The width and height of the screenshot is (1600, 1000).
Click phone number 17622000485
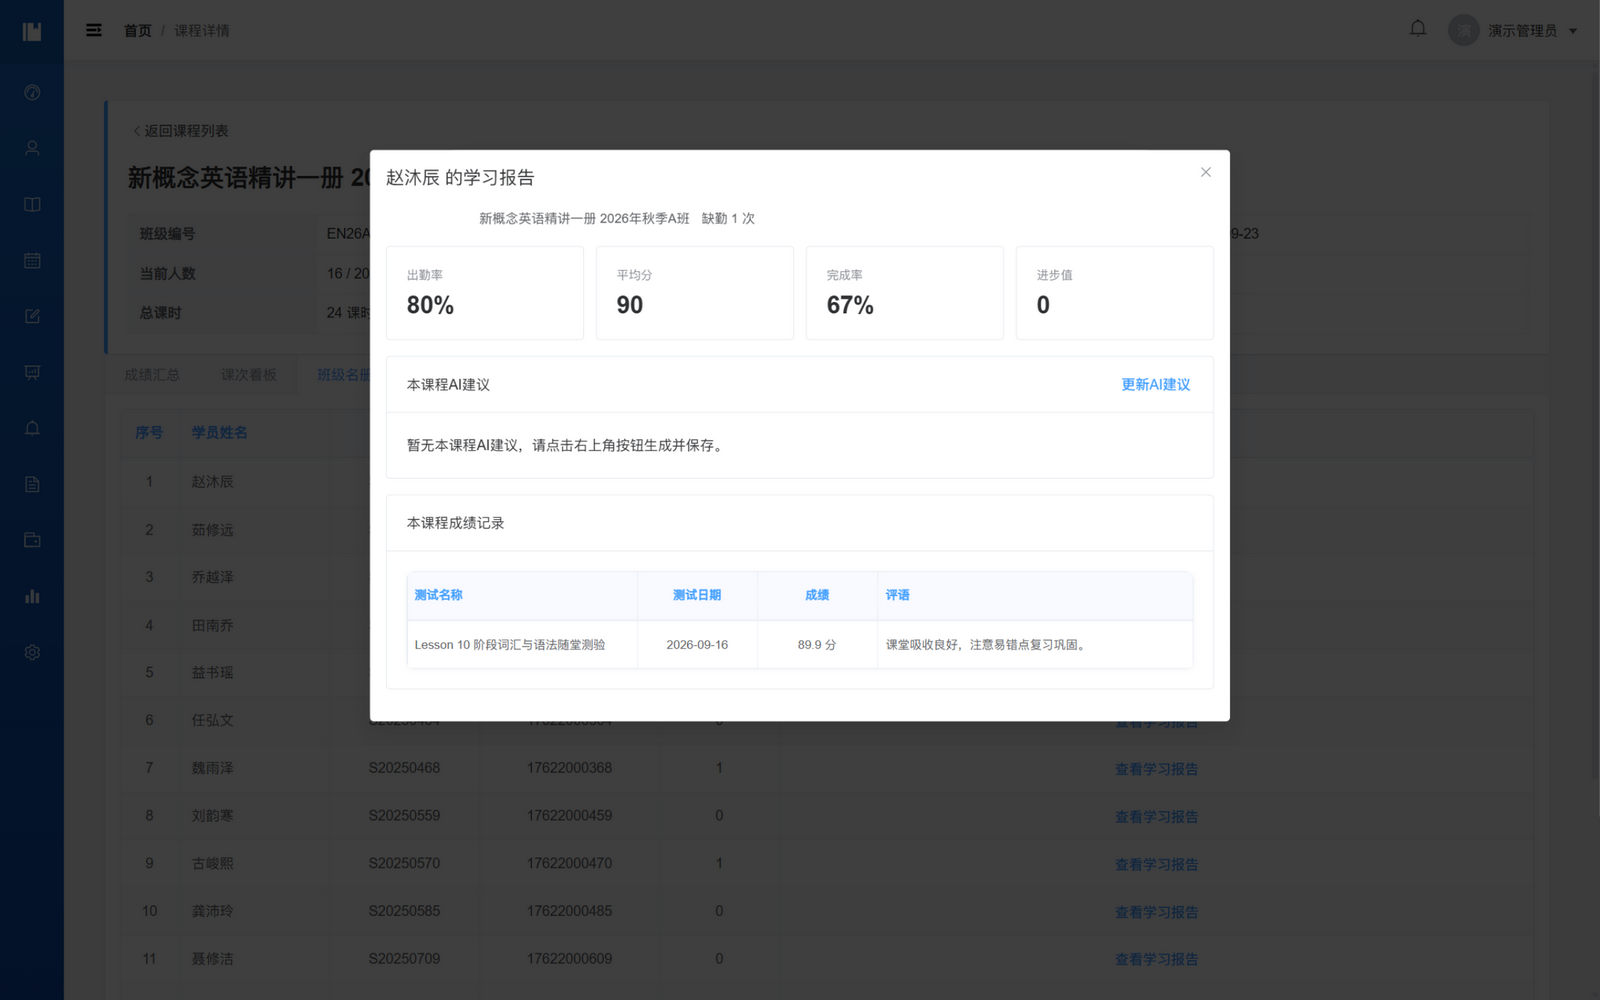coord(569,911)
